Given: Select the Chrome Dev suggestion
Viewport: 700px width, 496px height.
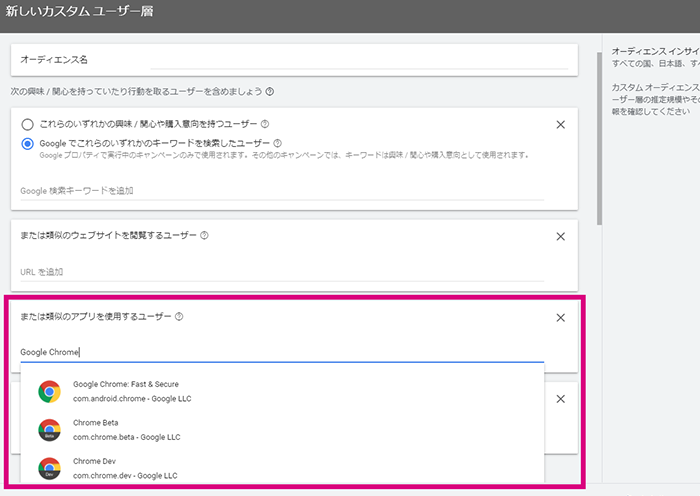Looking at the screenshot, I should click(x=282, y=468).
